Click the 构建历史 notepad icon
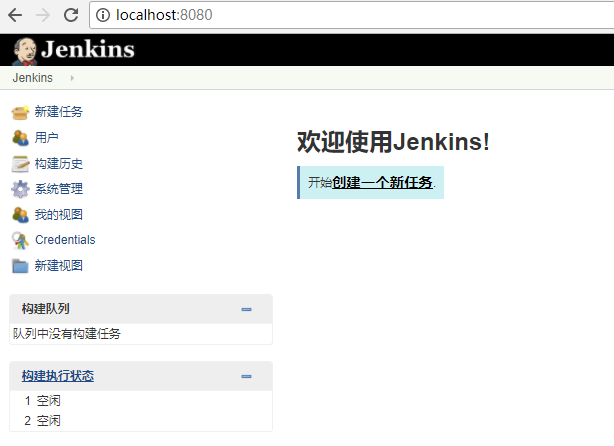 (x=20, y=164)
